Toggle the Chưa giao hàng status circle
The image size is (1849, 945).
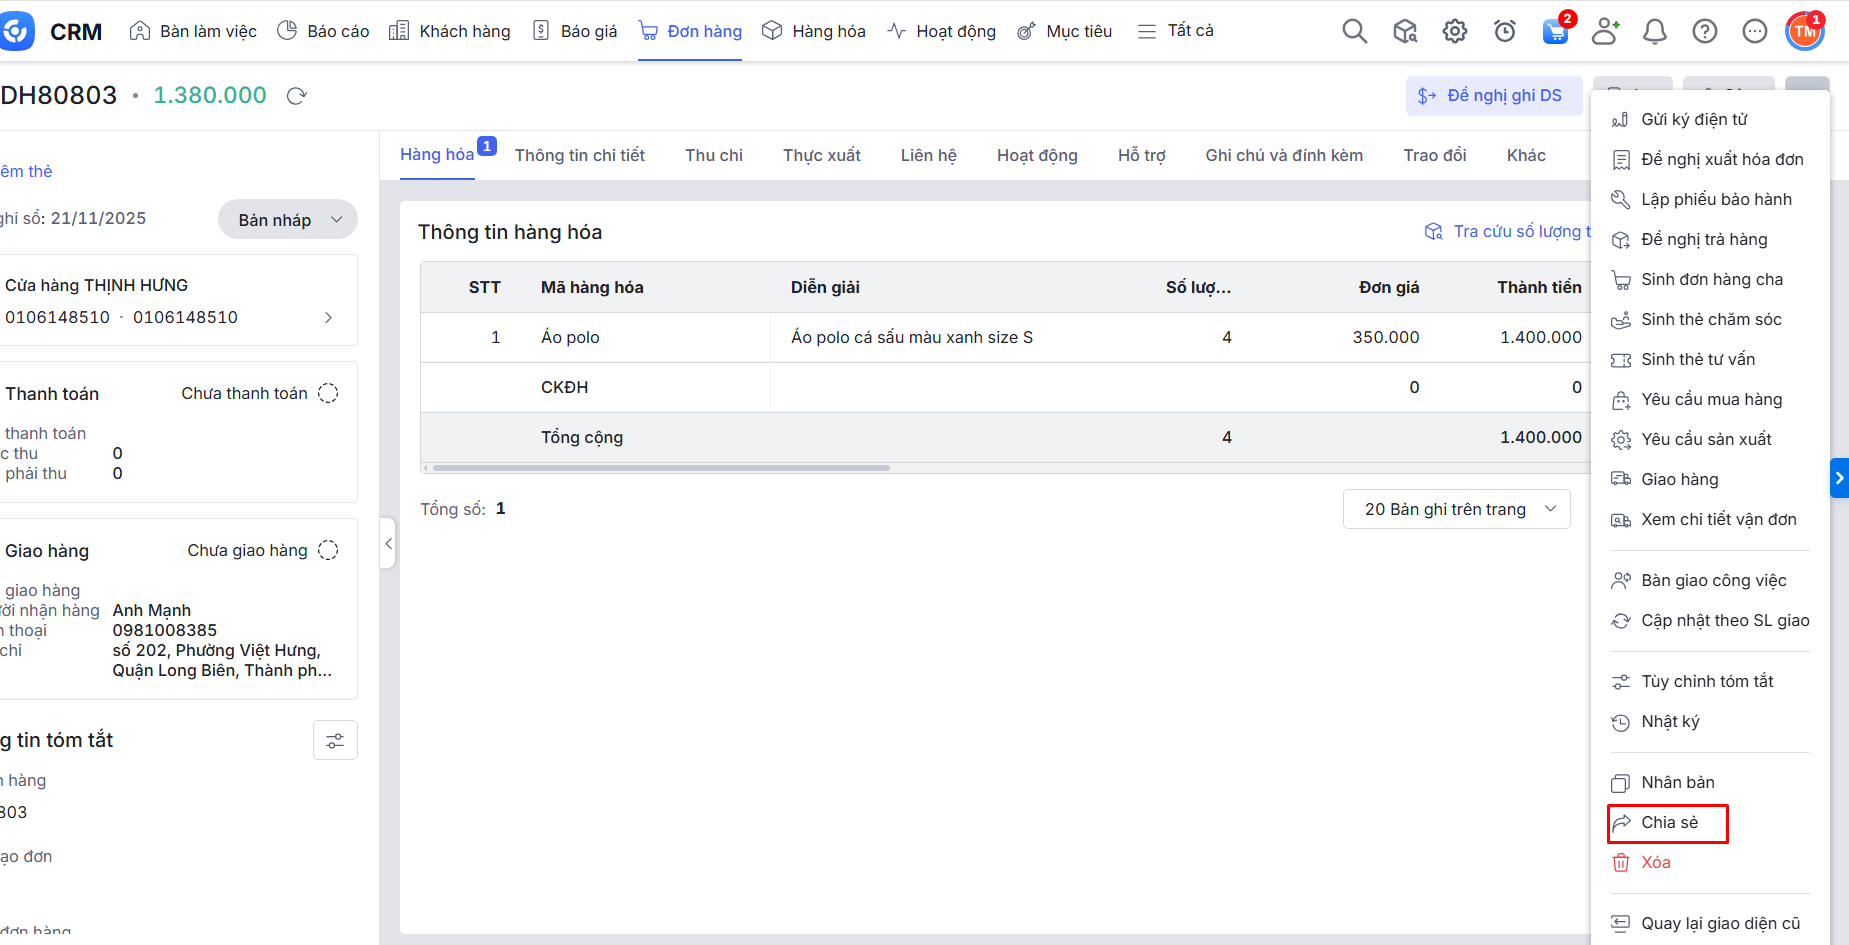tap(328, 551)
